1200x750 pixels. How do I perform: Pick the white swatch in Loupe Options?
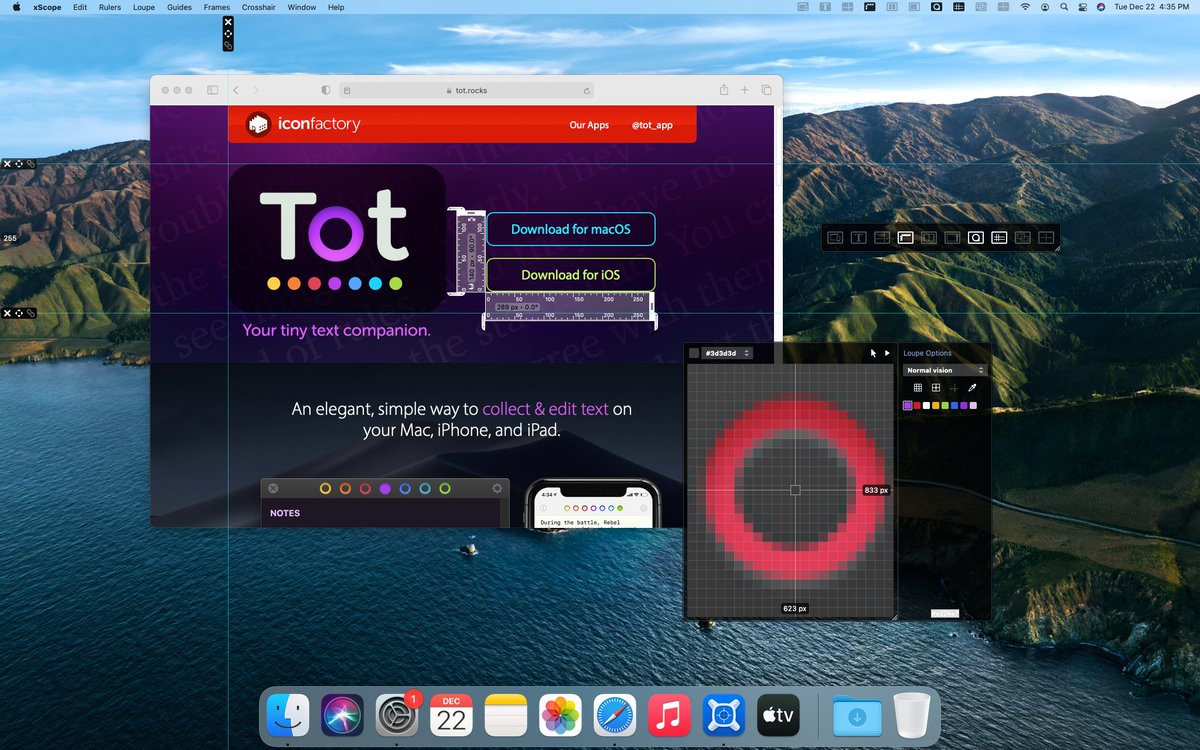pos(926,405)
